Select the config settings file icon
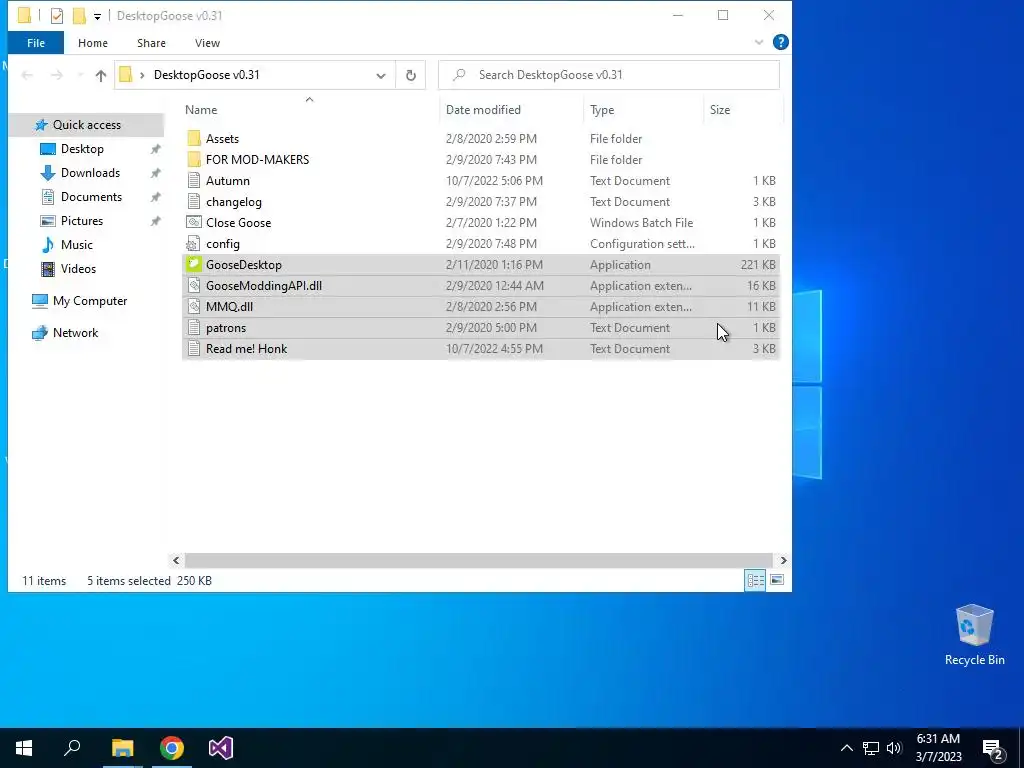Viewport: 1024px width, 768px height. [194, 244]
